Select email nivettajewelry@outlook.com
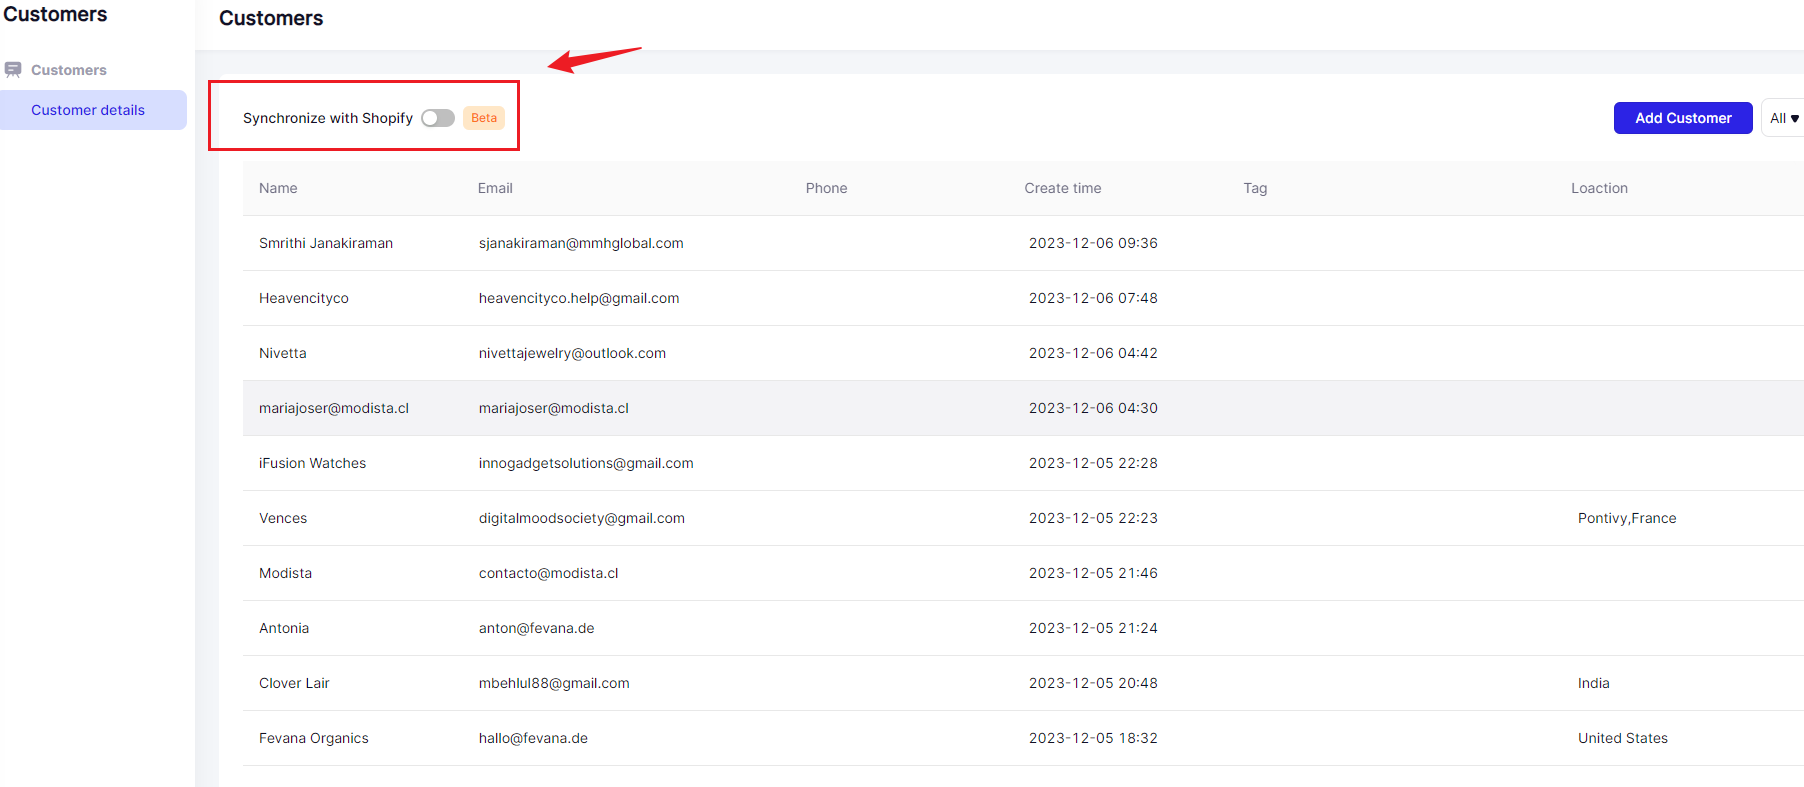1804x787 pixels. [x=572, y=353]
